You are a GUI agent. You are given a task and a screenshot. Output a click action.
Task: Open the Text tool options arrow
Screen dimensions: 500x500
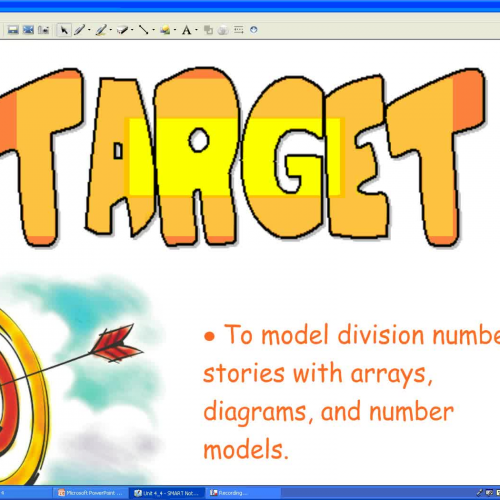196,30
